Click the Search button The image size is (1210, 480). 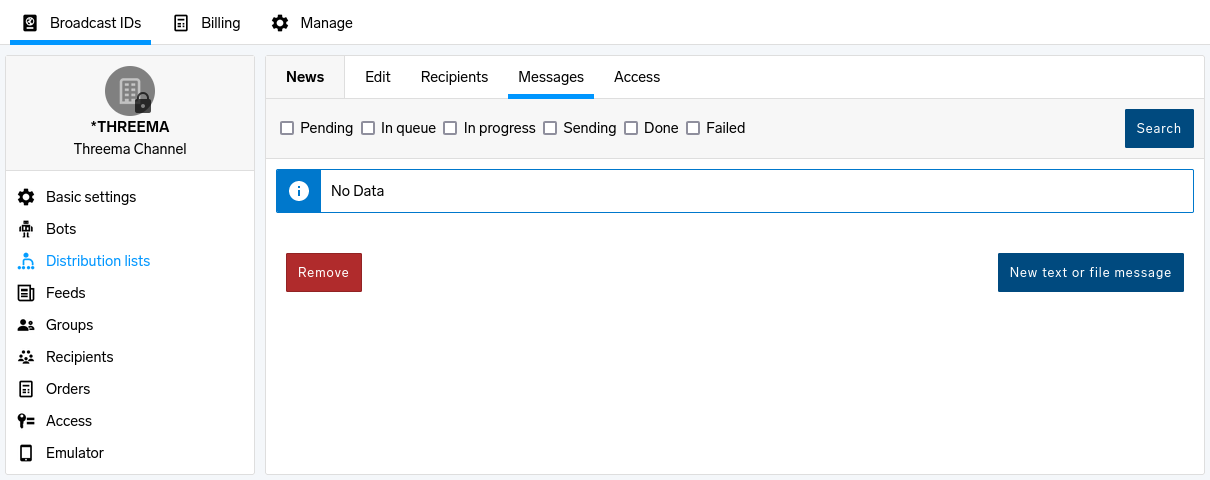pyautogui.click(x=1159, y=128)
